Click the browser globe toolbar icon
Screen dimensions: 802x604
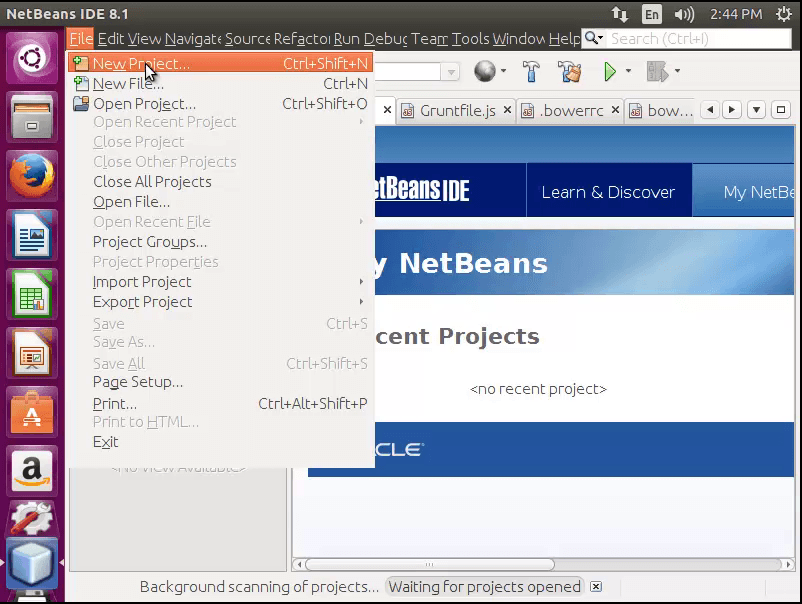(x=484, y=71)
